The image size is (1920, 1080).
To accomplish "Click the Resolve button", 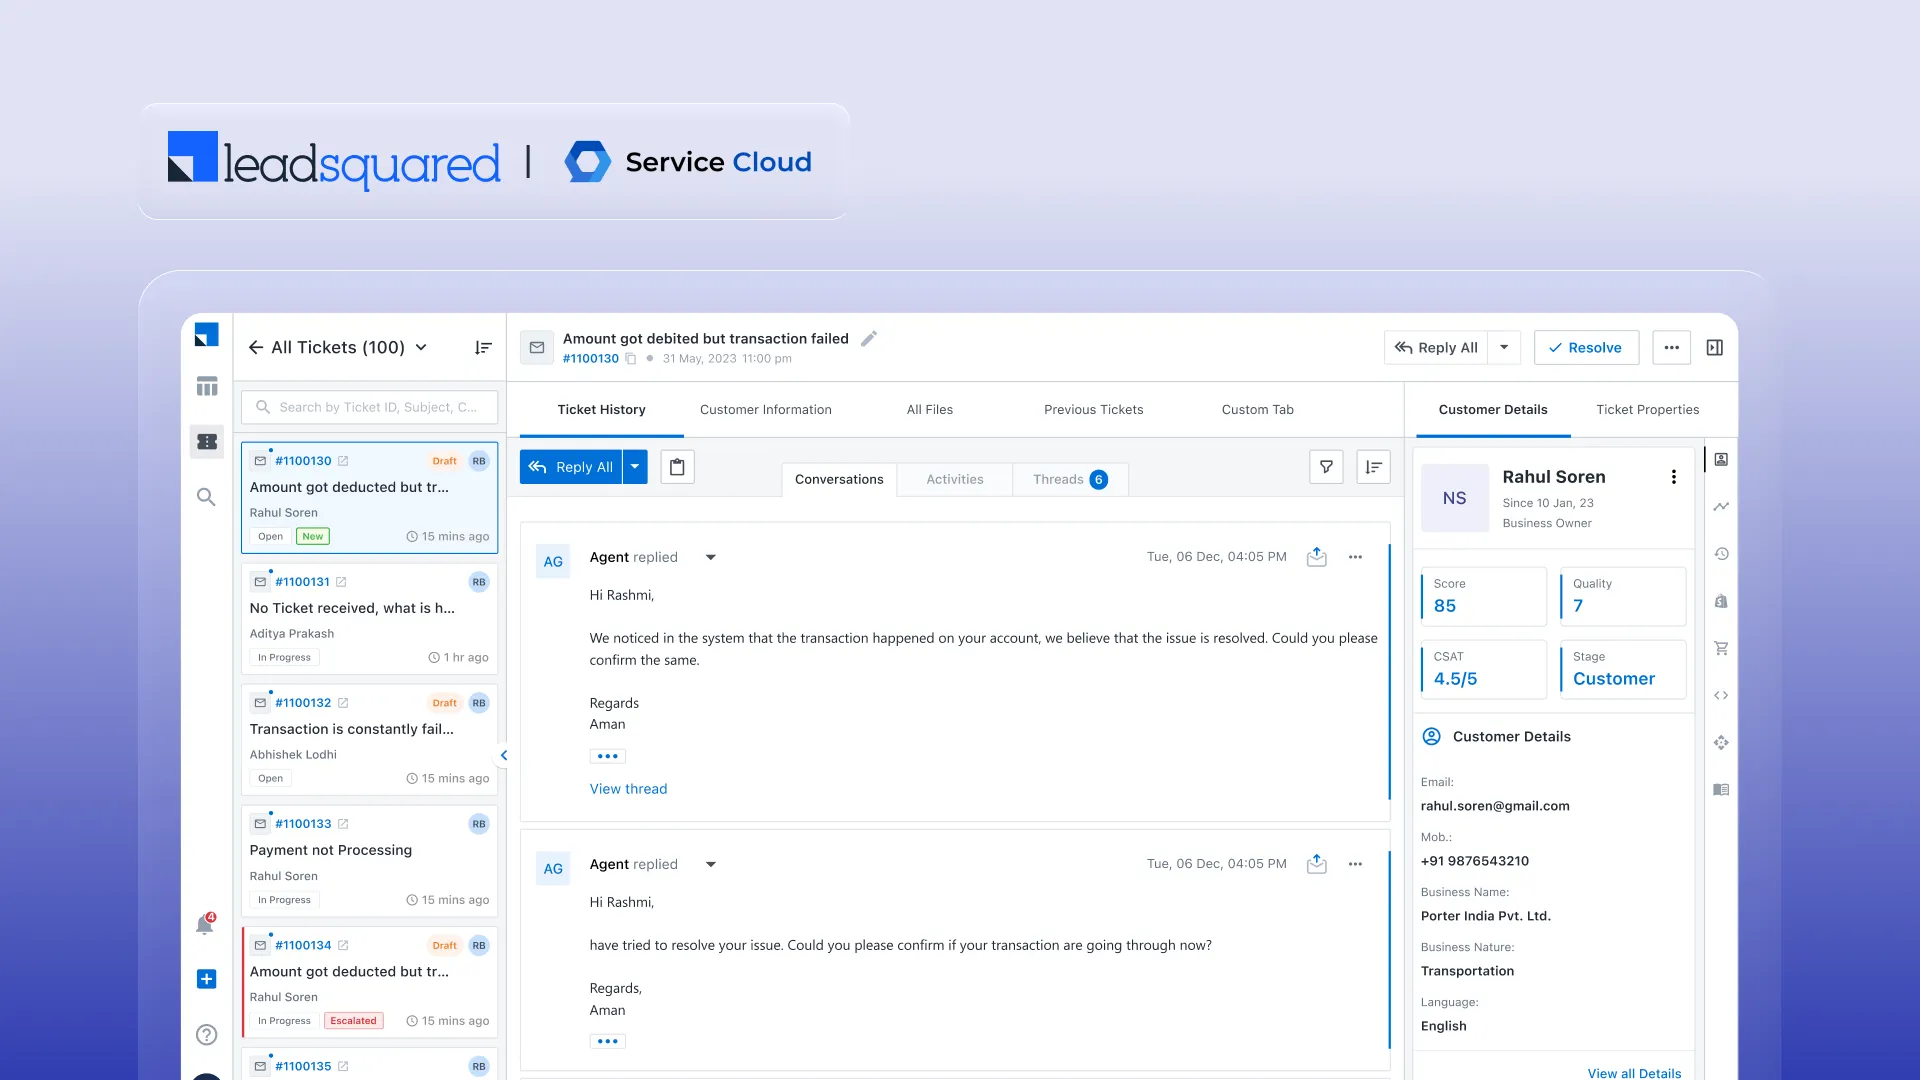I will [1586, 347].
